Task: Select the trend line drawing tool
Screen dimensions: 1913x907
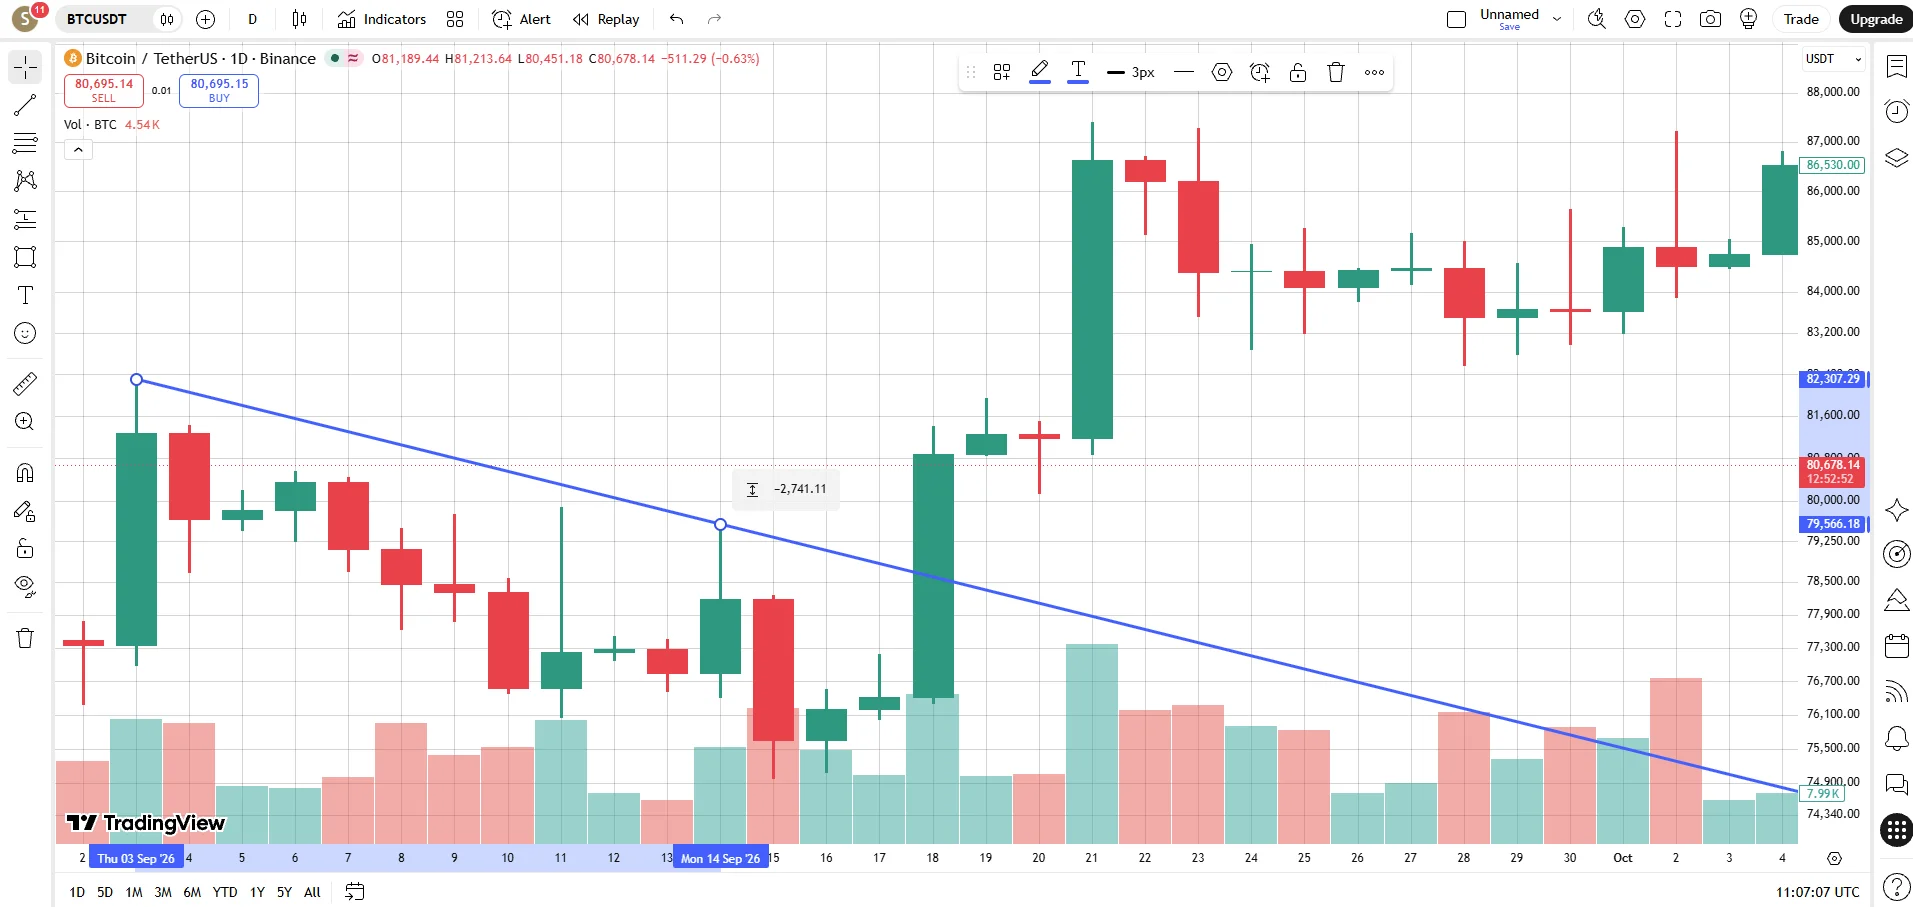Action: tap(25, 105)
